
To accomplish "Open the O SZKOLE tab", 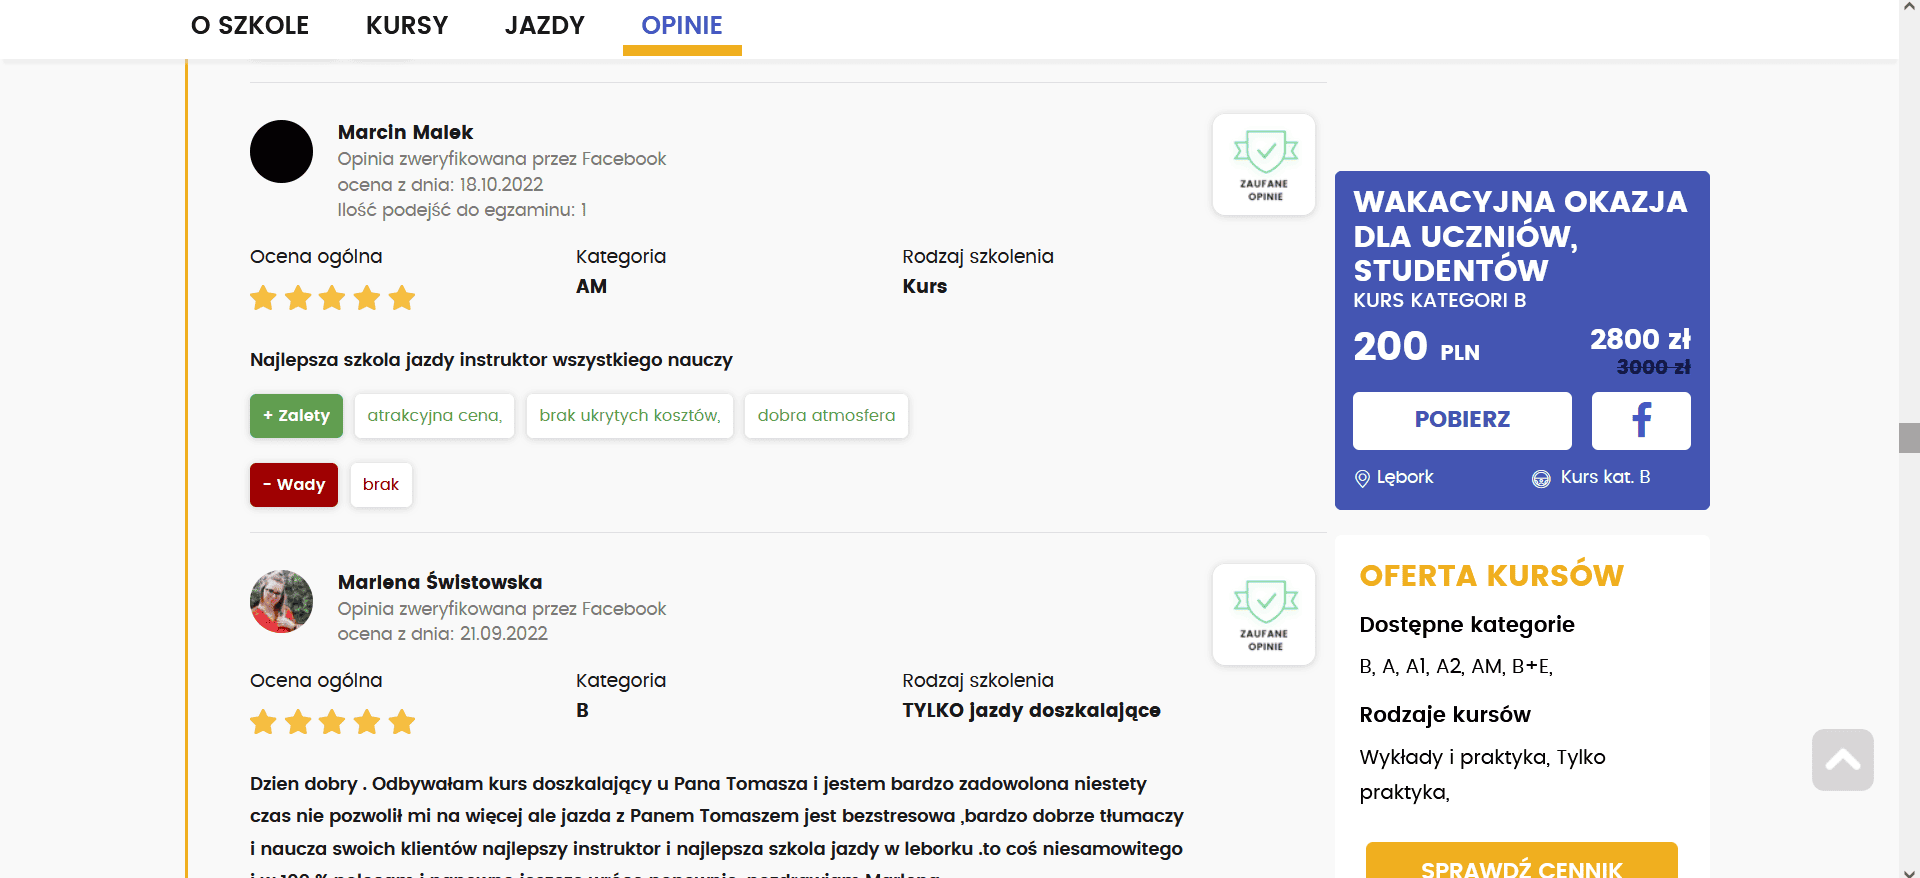I will pyautogui.click(x=250, y=26).
